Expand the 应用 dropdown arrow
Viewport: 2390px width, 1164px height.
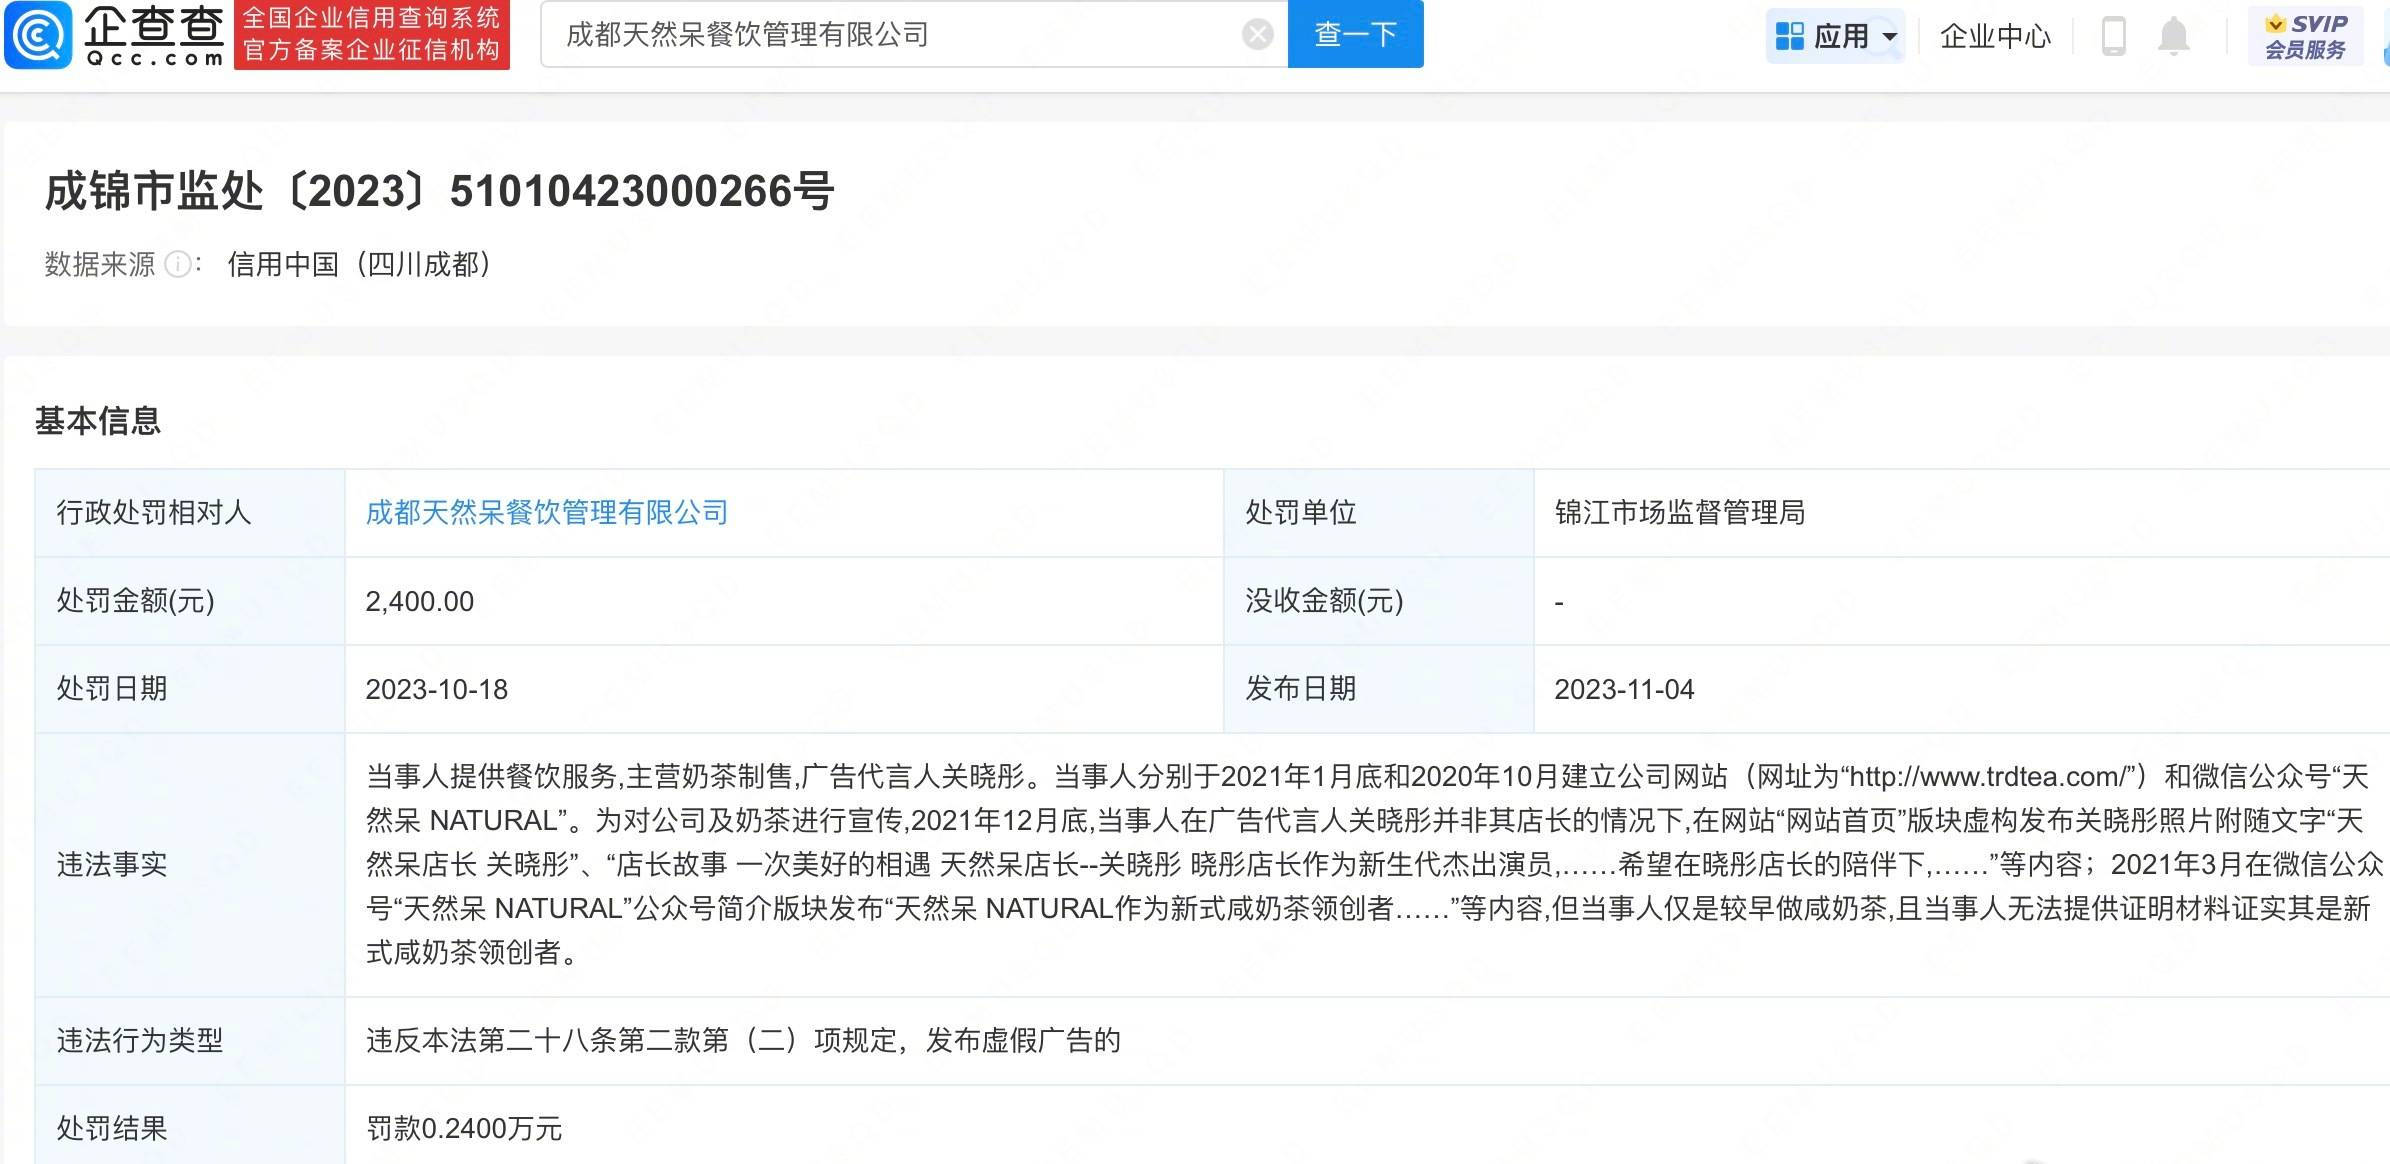coord(1890,37)
